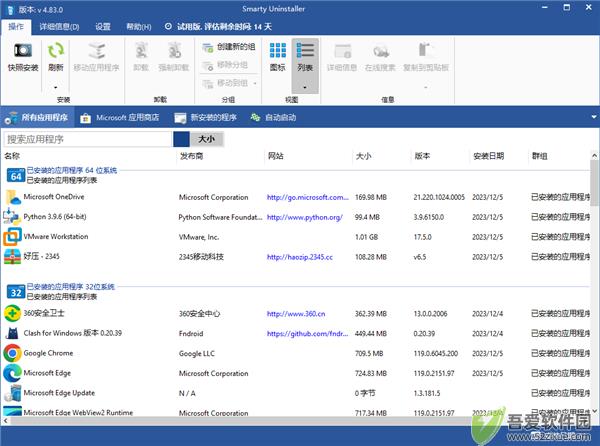Select the Python 3.9.6 installer icon
Image resolution: width=600 pixels, height=446 pixels.
pos(12,217)
